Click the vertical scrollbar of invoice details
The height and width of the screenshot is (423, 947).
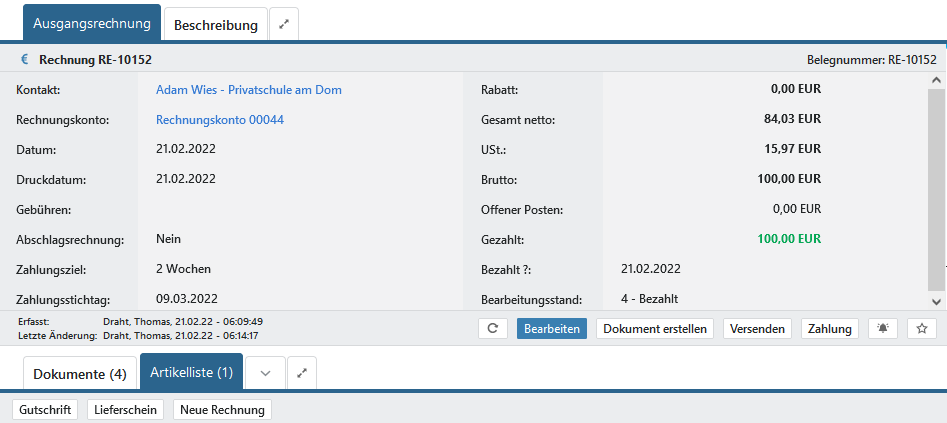(x=936, y=180)
